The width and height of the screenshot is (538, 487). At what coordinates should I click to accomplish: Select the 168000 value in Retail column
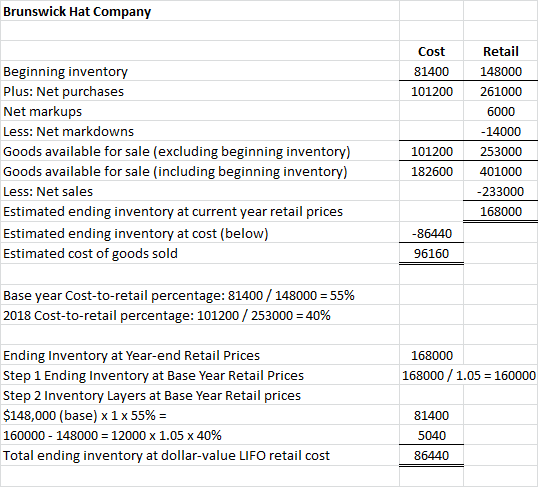click(x=501, y=211)
